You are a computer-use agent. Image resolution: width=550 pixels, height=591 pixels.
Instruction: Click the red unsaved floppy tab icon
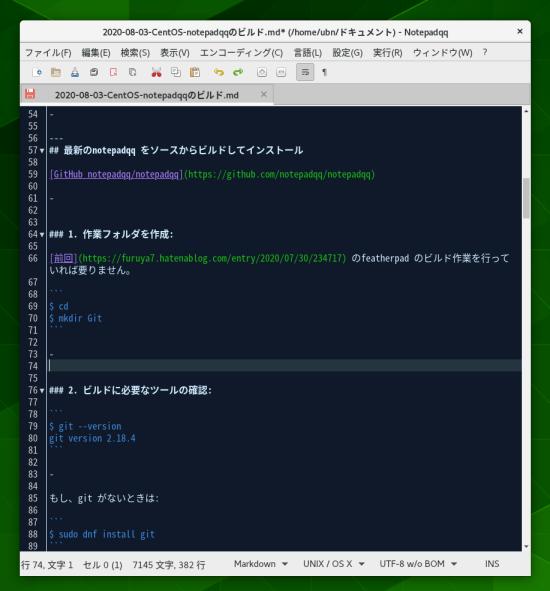point(30,94)
